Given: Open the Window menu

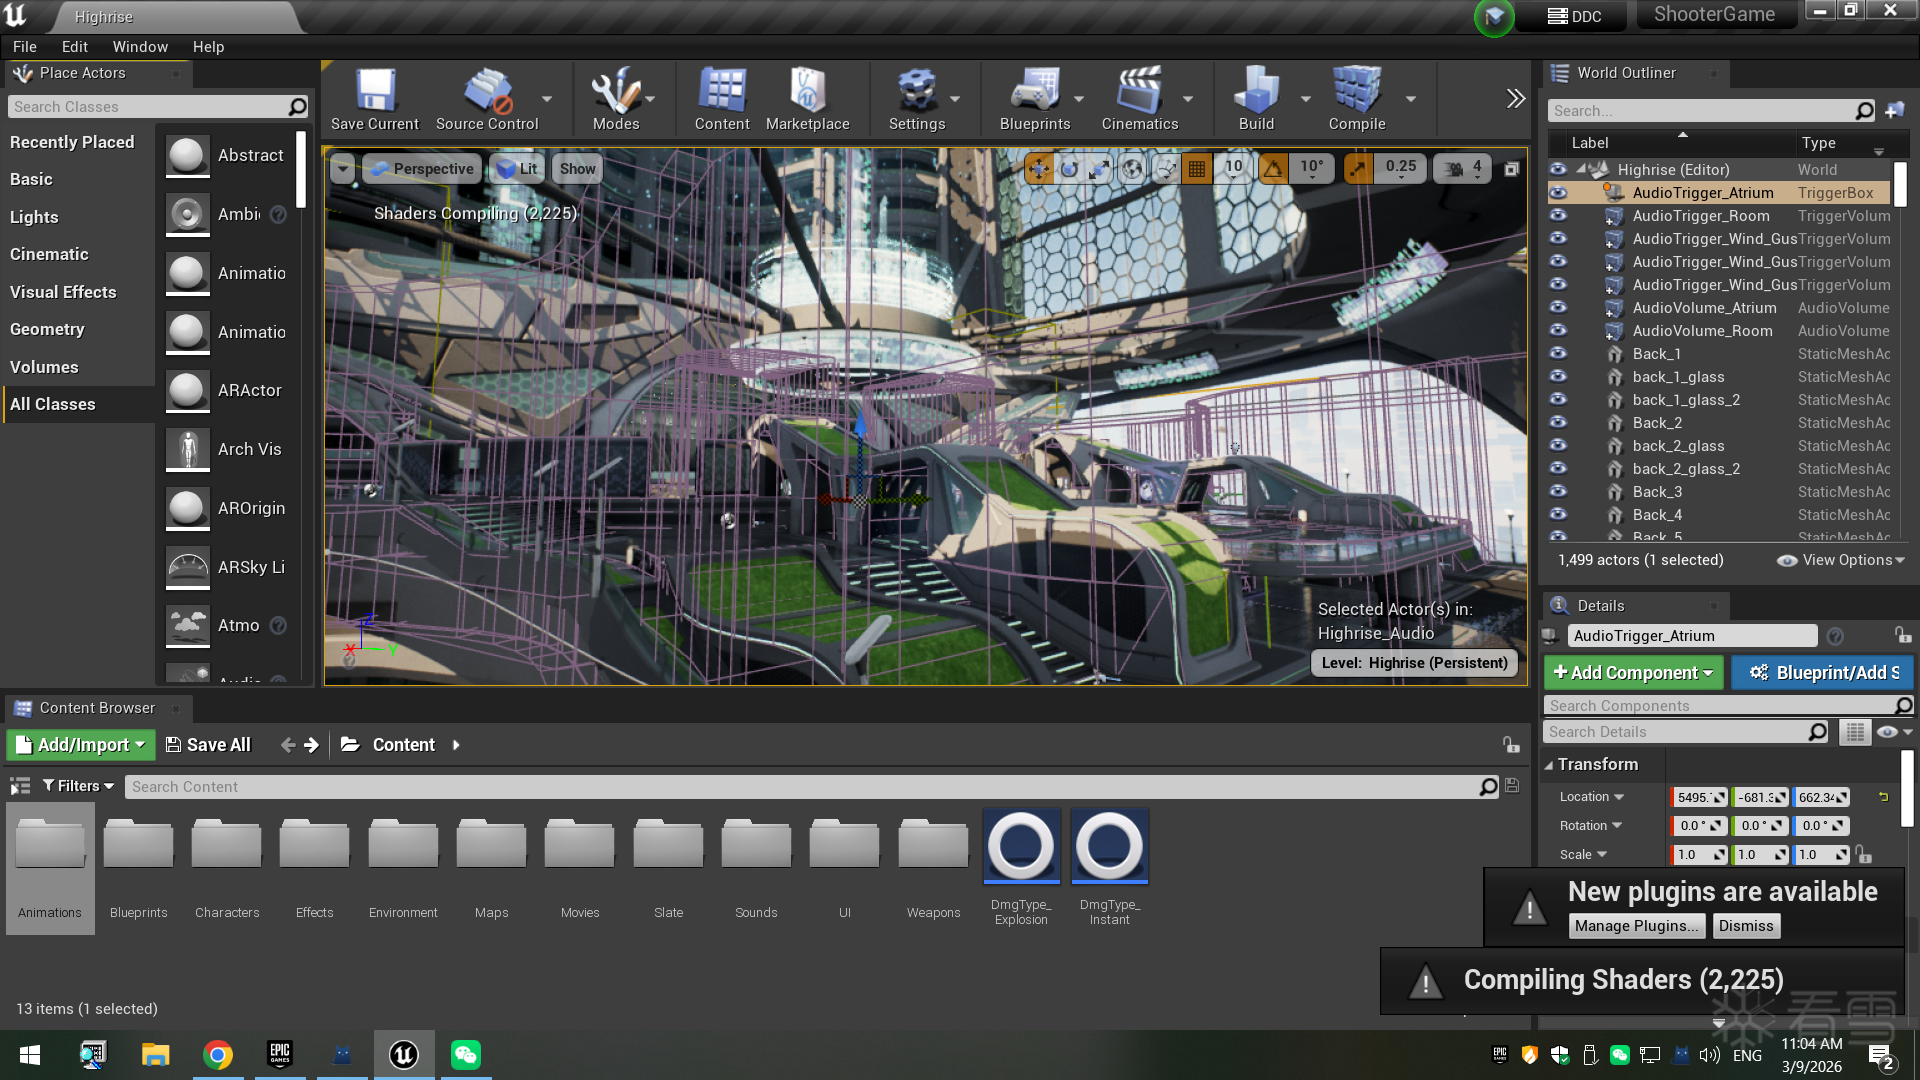Looking at the screenshot, I should pos(140,47).
